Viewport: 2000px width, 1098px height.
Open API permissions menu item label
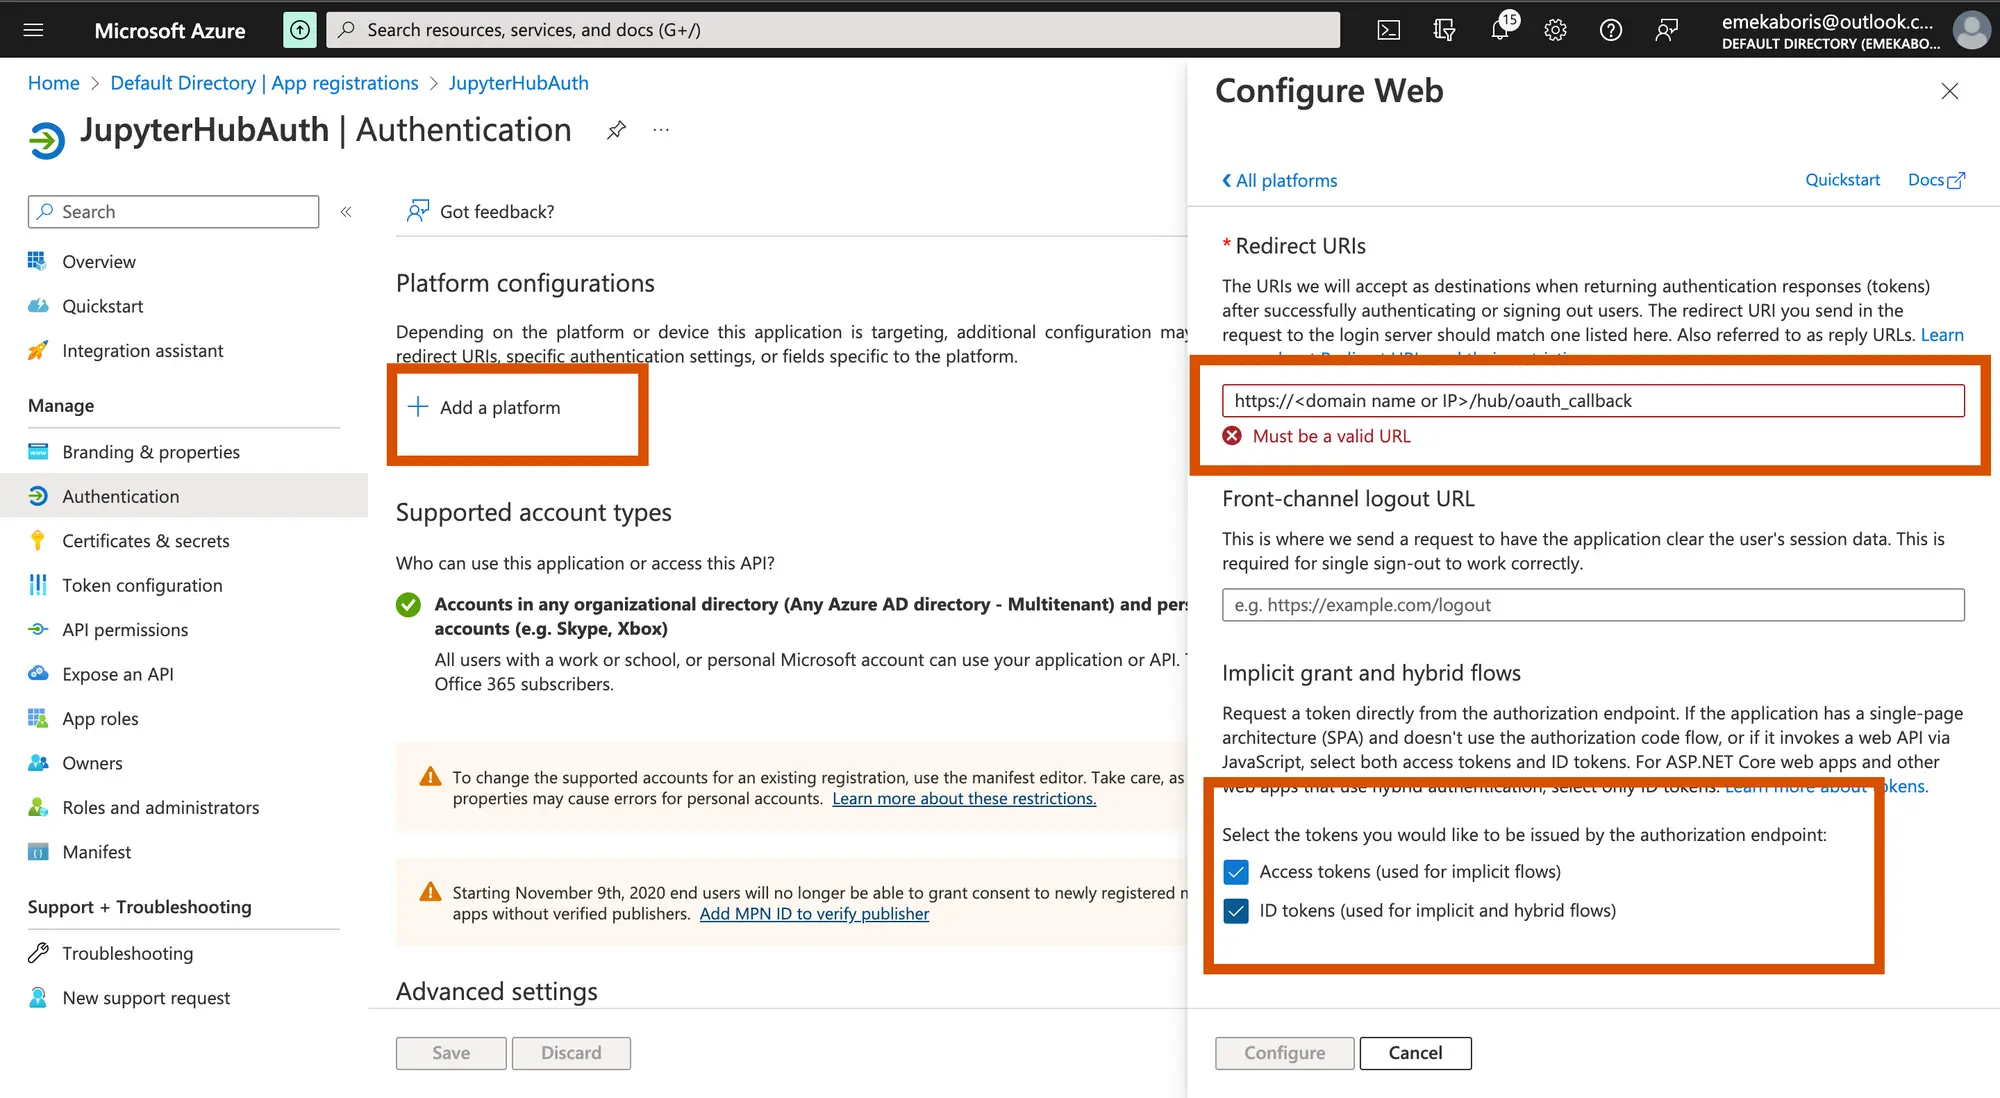point(125,630)
